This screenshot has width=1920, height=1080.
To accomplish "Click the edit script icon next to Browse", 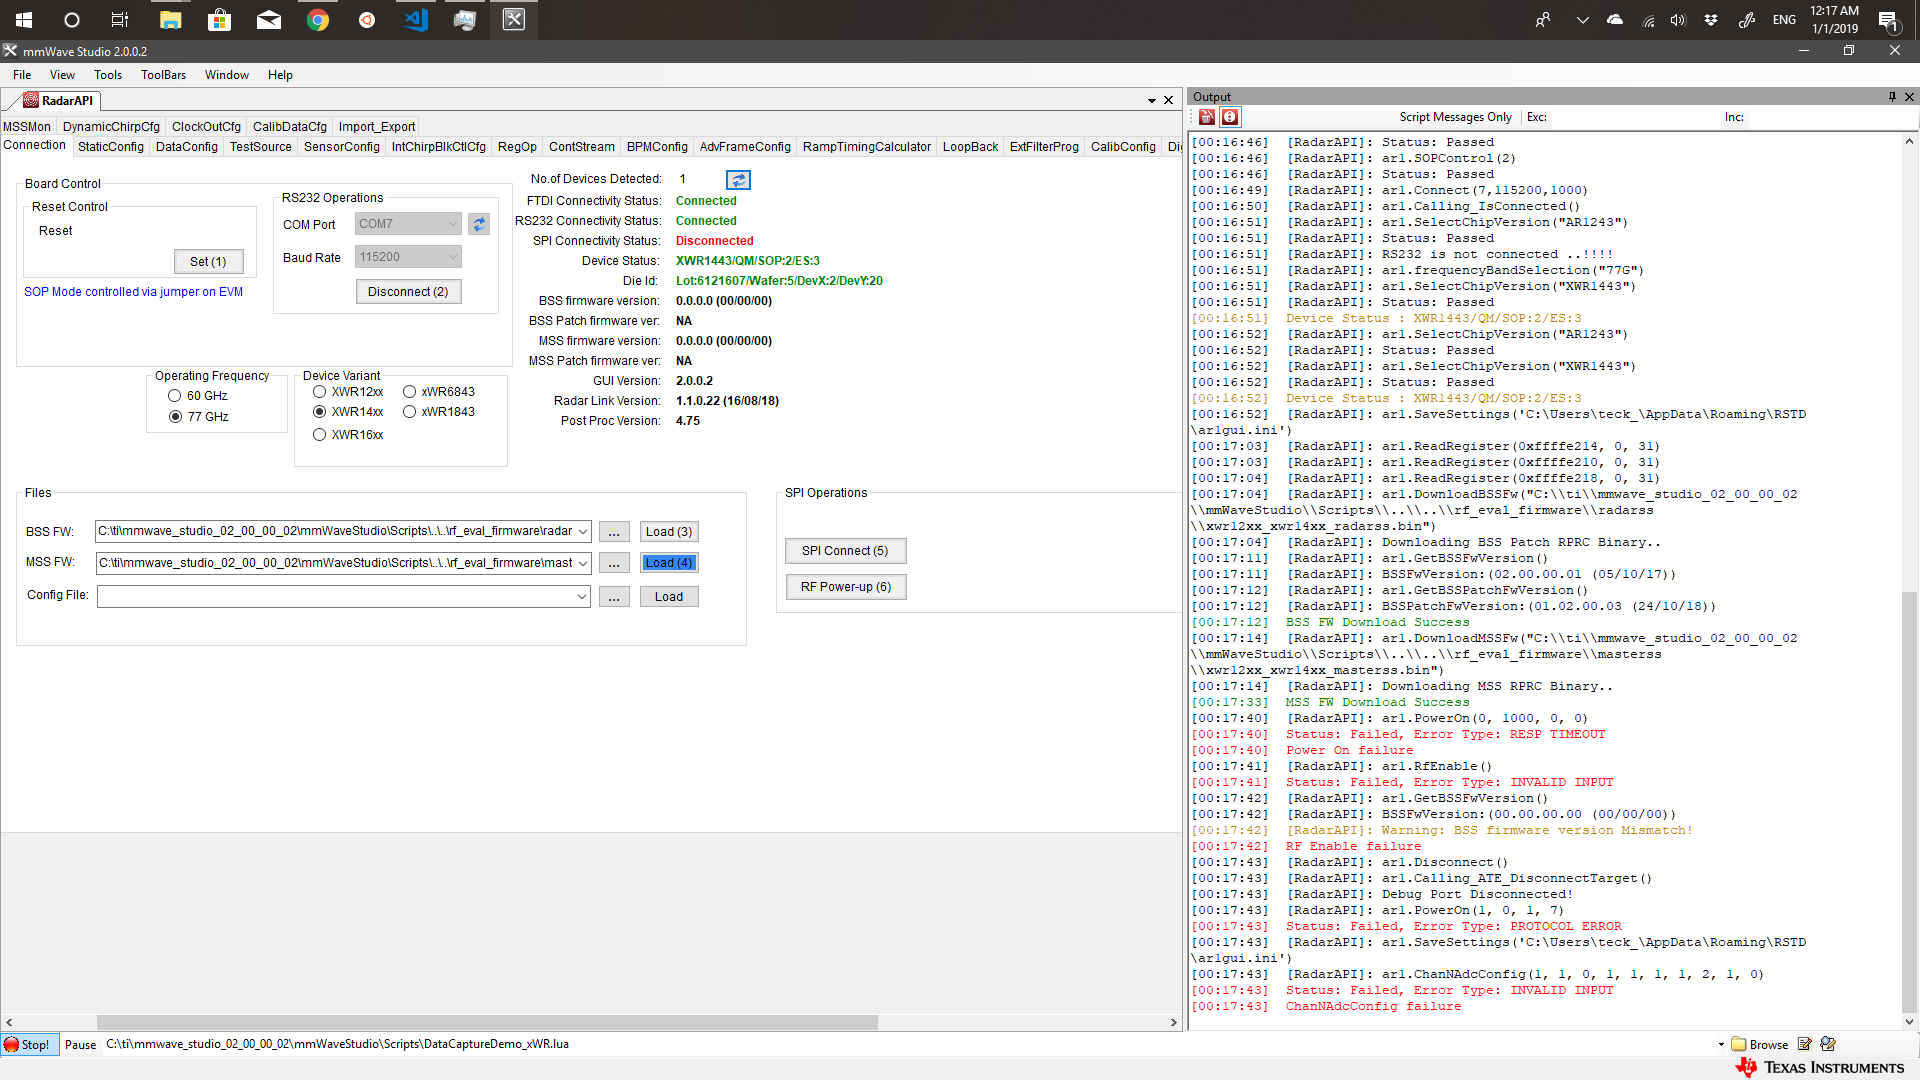I will 1805,1044.
